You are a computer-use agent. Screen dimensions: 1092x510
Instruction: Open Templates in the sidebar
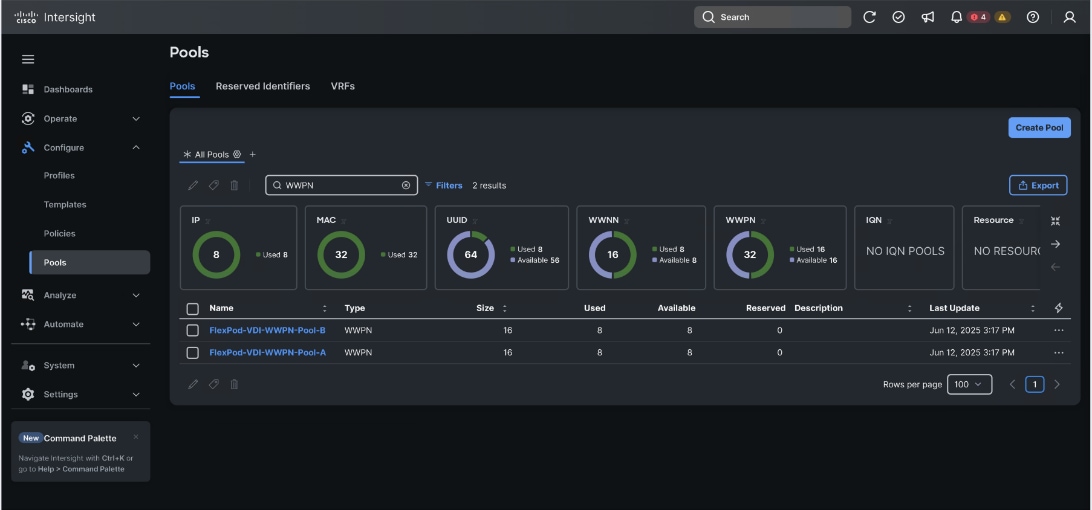click(x=65, y=205)
